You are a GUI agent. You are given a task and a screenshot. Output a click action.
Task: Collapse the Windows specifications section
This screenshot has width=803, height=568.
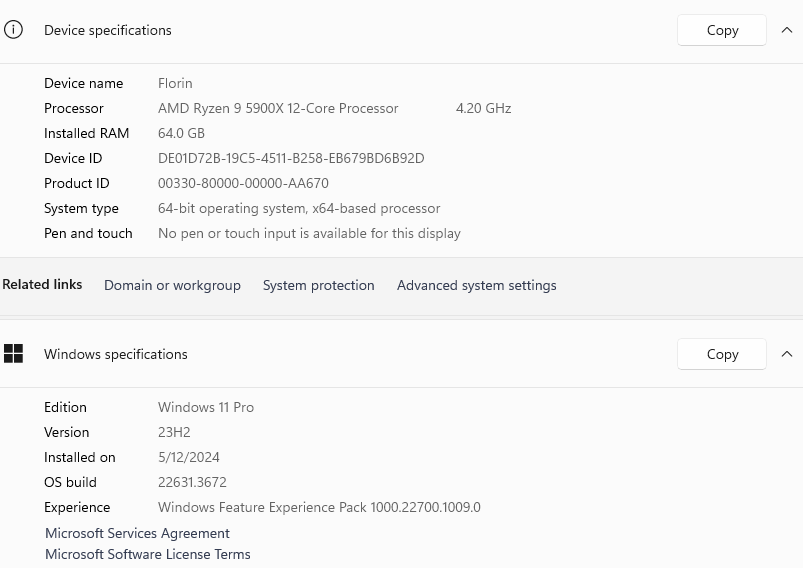tap(786, 354)
